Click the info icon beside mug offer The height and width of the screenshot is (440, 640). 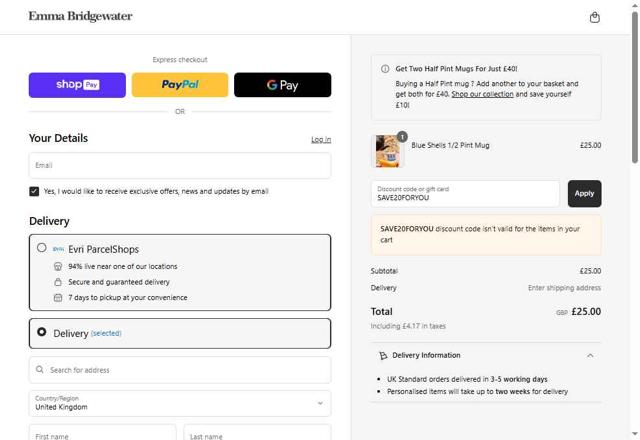385,69
